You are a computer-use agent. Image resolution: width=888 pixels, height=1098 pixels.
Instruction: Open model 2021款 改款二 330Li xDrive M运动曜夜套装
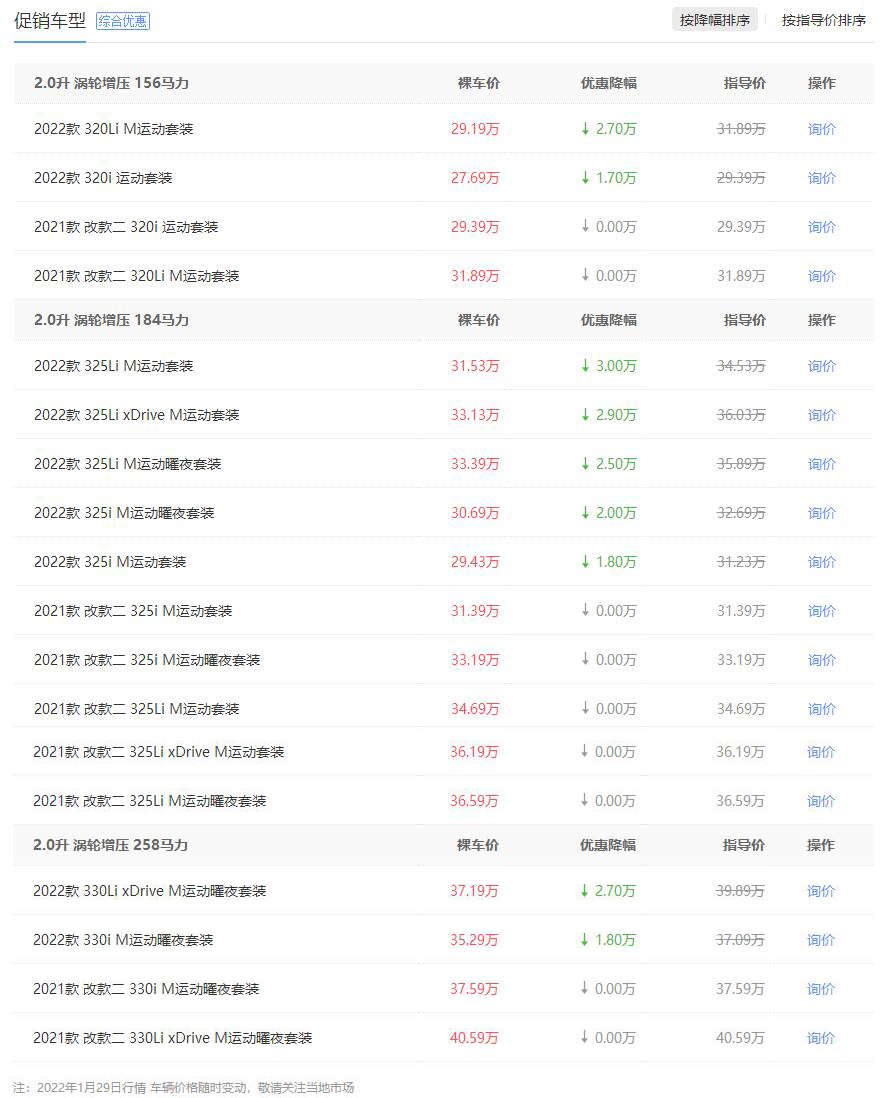172,1038
